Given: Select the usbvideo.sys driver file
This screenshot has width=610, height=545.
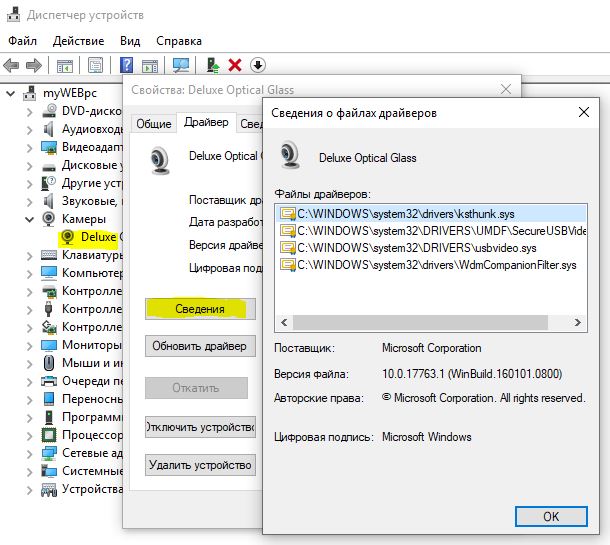Looking at the screenshot, I should click(x=431, y=248).
